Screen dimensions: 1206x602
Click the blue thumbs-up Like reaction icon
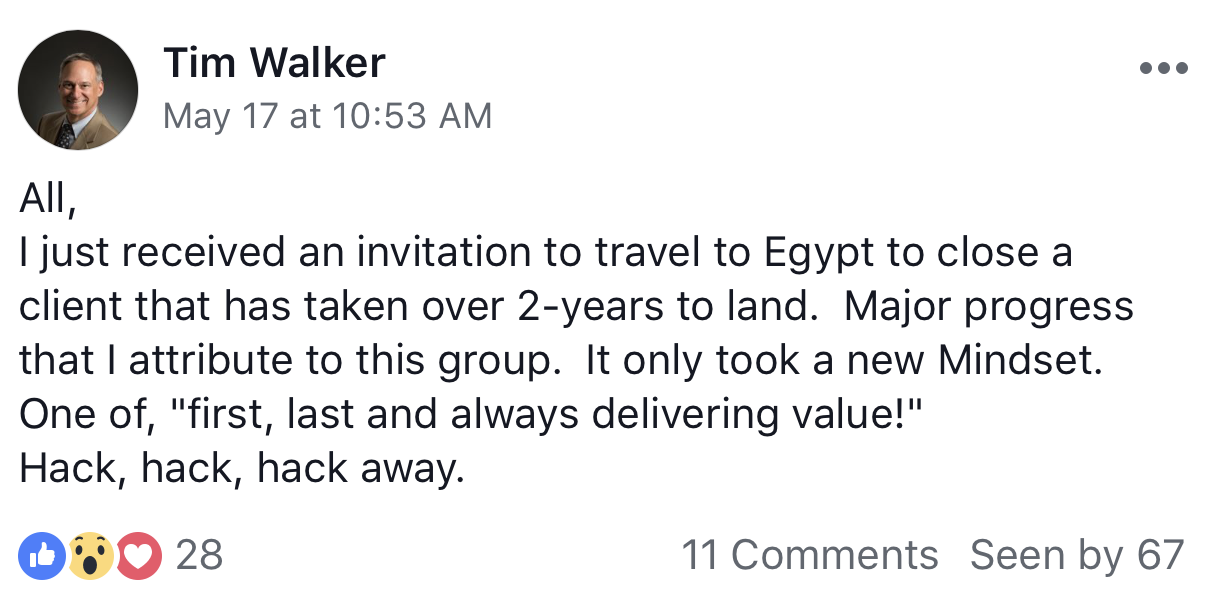[42, 555]
